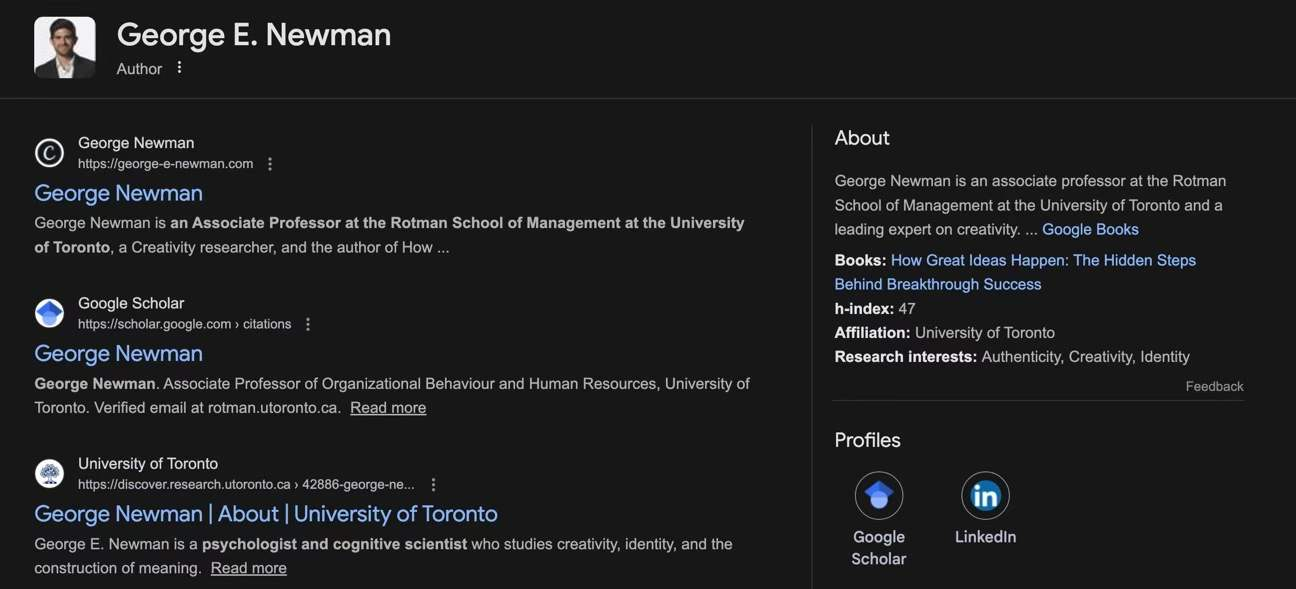1296x589 pixels.
Task: Open the Google Books source link
Action: (x=1090, y=229)
